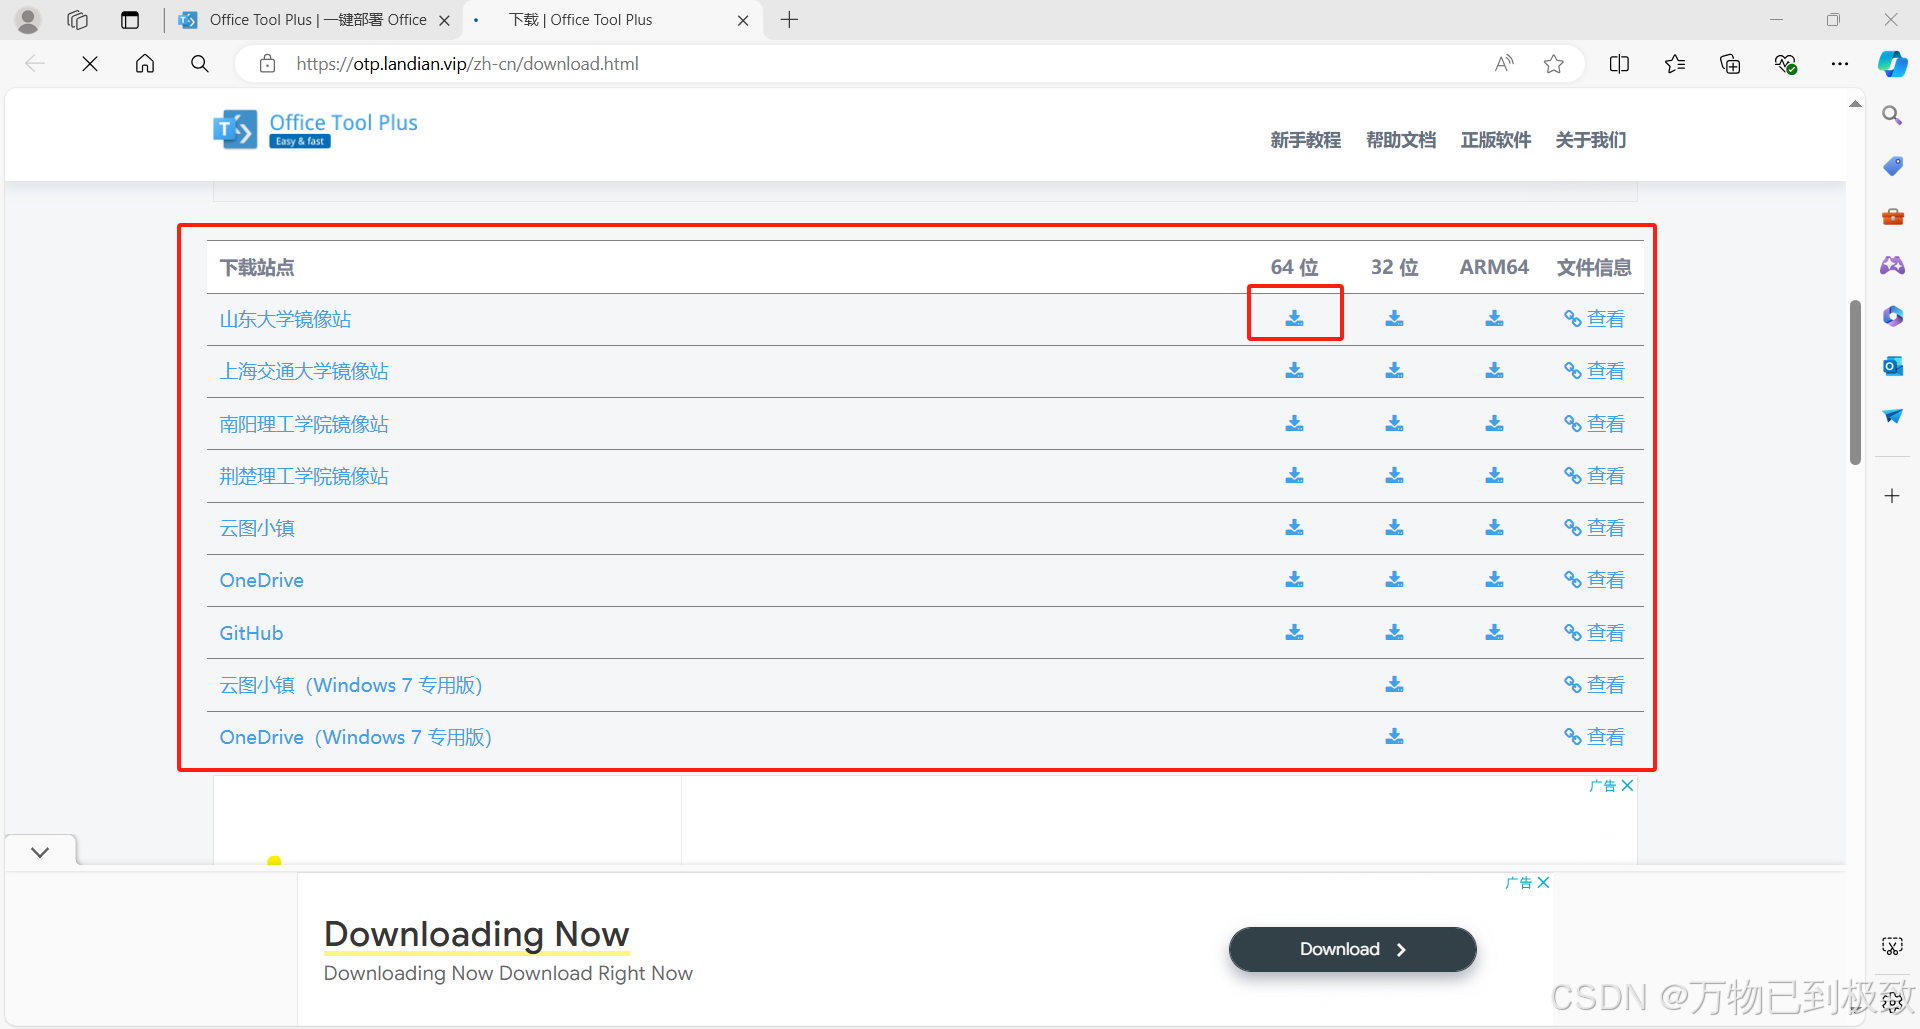Download 64-bit from Shandong University mirror (山东大学镜像站)

tap(1294, 318)
